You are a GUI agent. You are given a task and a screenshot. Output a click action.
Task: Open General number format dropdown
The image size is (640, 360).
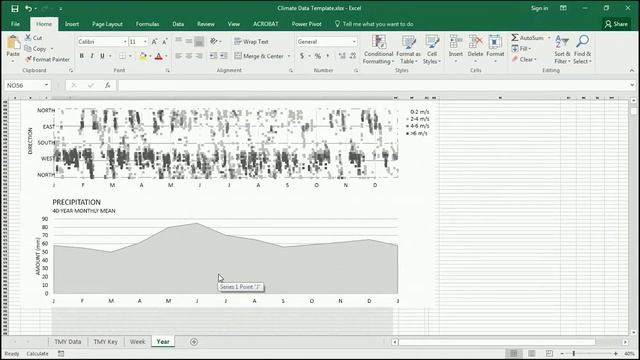pos(354,42)
